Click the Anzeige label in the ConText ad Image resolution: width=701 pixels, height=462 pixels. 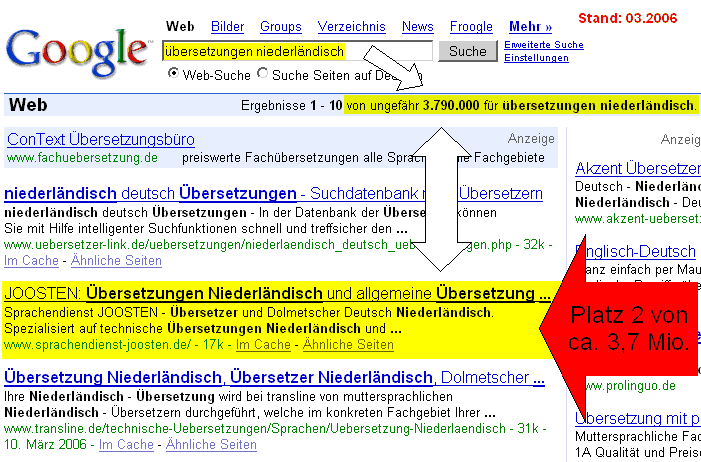531,139
